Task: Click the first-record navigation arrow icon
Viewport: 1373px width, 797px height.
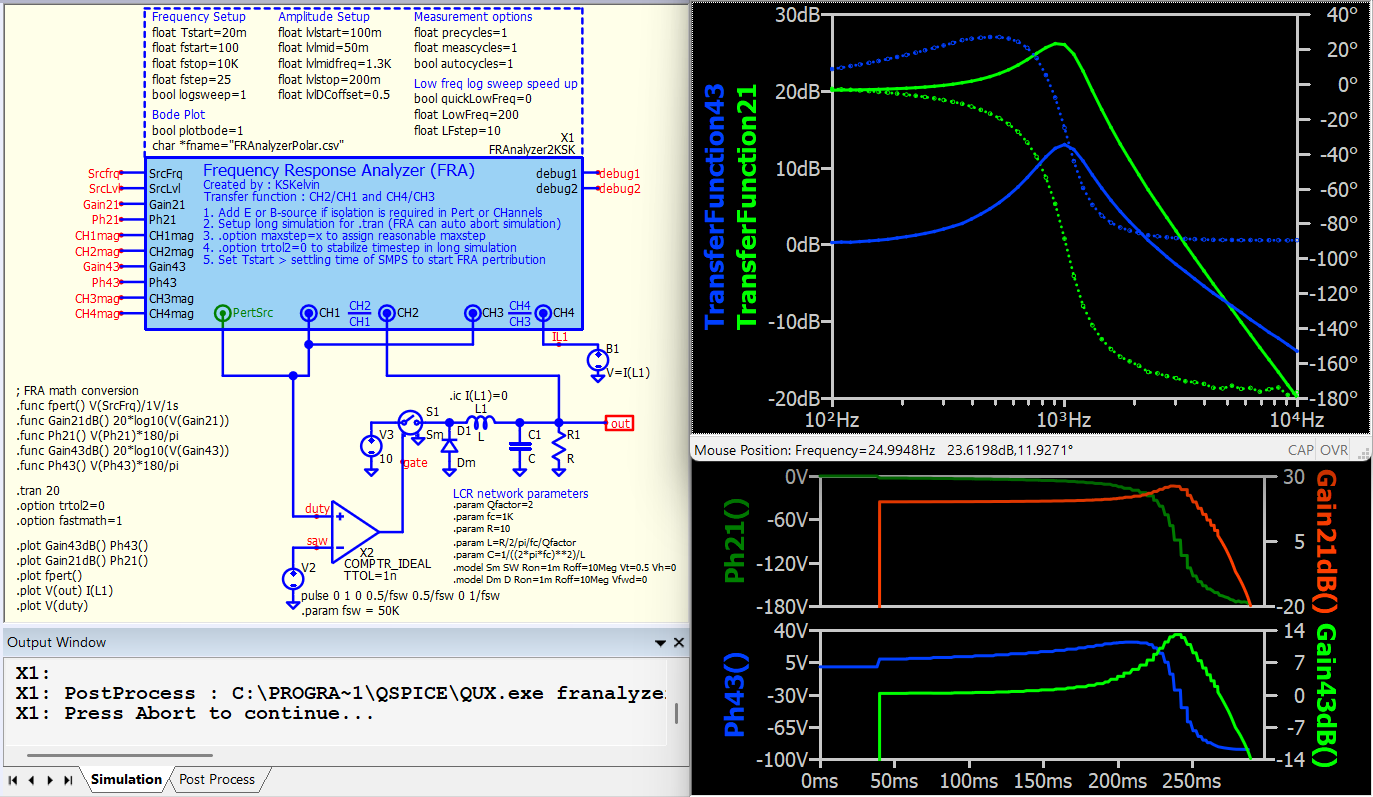Action: pos(12,779)
